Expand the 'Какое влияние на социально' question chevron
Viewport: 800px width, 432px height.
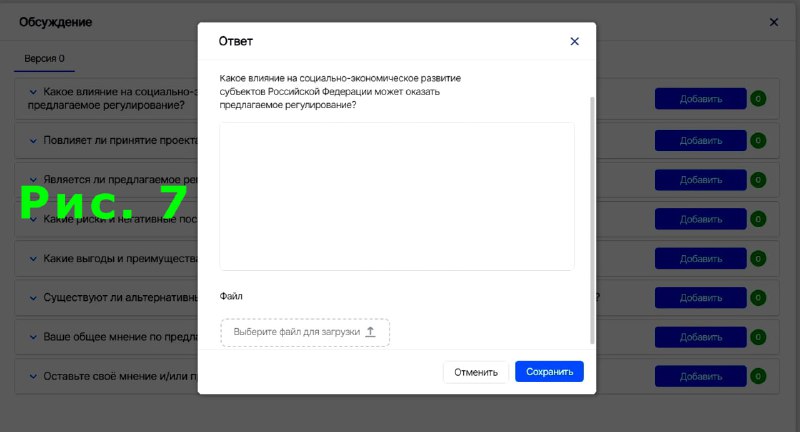click(33, 92)
